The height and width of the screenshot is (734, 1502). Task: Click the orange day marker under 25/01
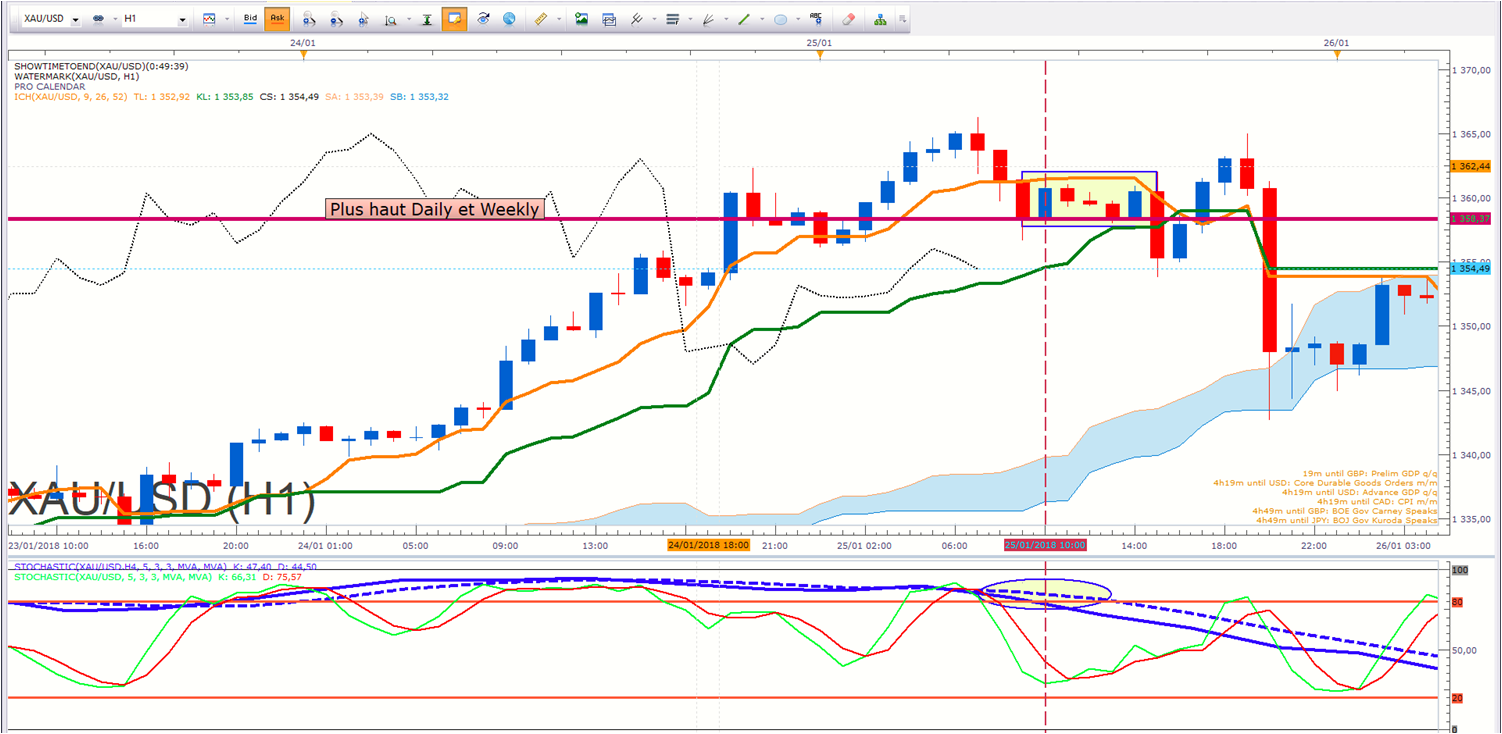coord(820,55)
